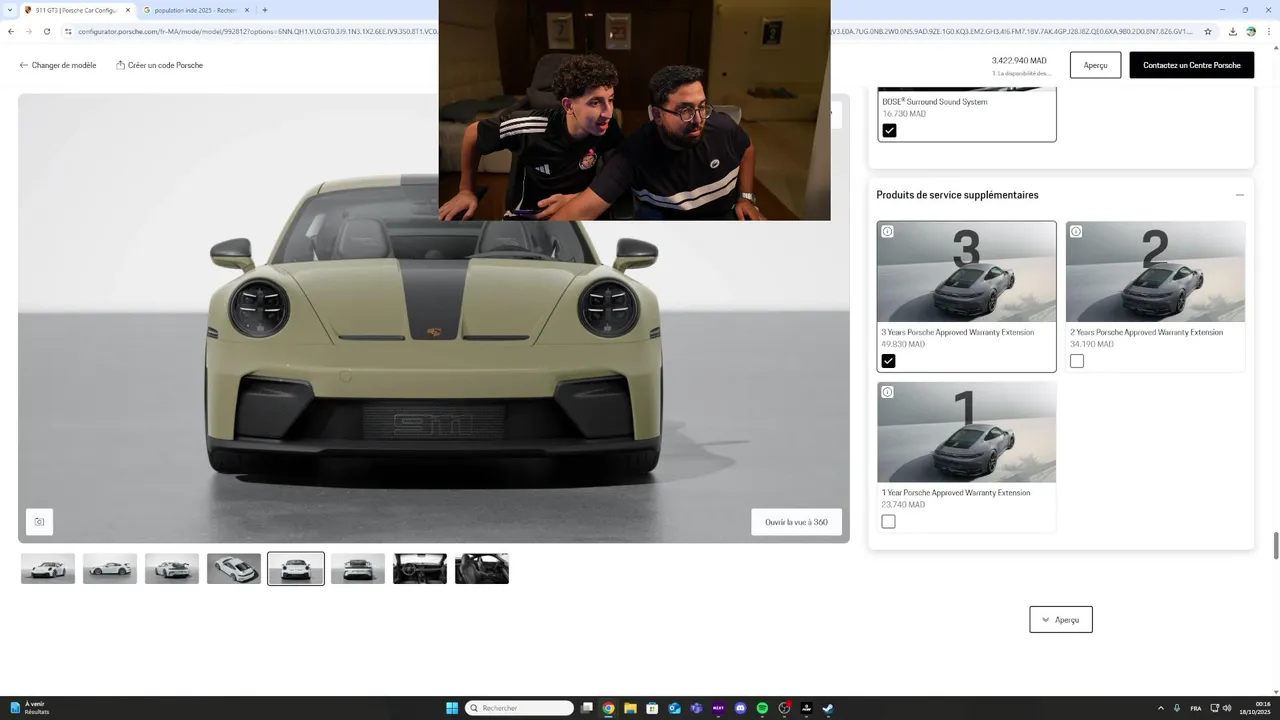Select the seats interior thumbnail
The height and width of the screenshot is (720, 1280).
(482, 569)
